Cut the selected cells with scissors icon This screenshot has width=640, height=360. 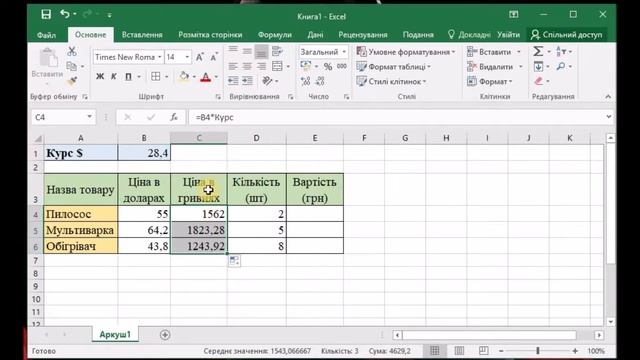click(x=72, y=51)
